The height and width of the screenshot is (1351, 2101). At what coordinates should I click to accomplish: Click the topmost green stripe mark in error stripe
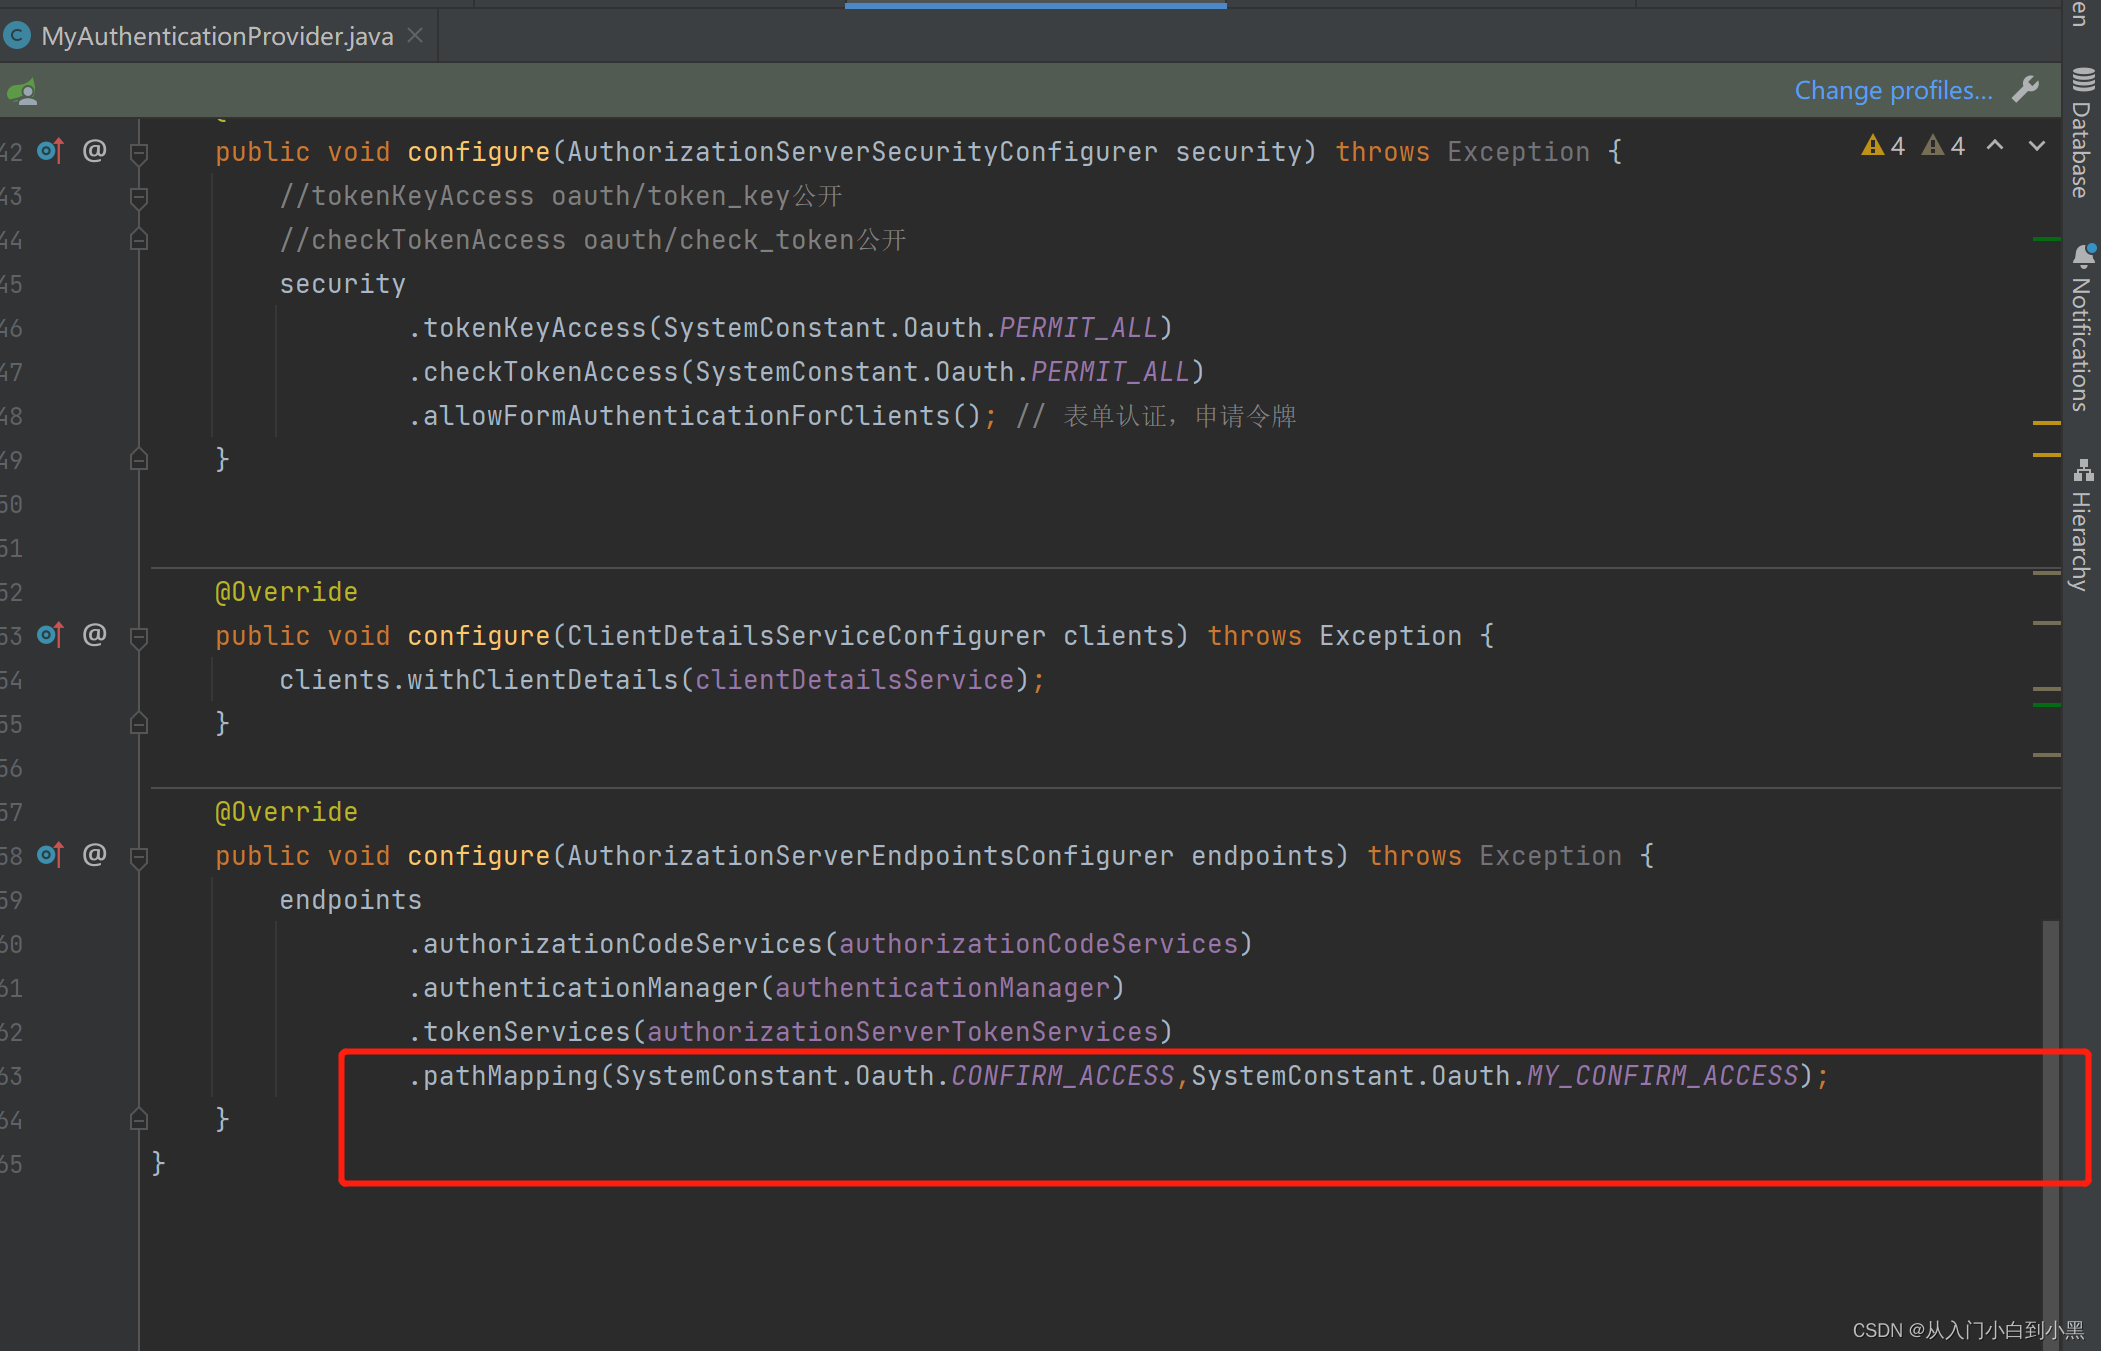click(2046, 239)
